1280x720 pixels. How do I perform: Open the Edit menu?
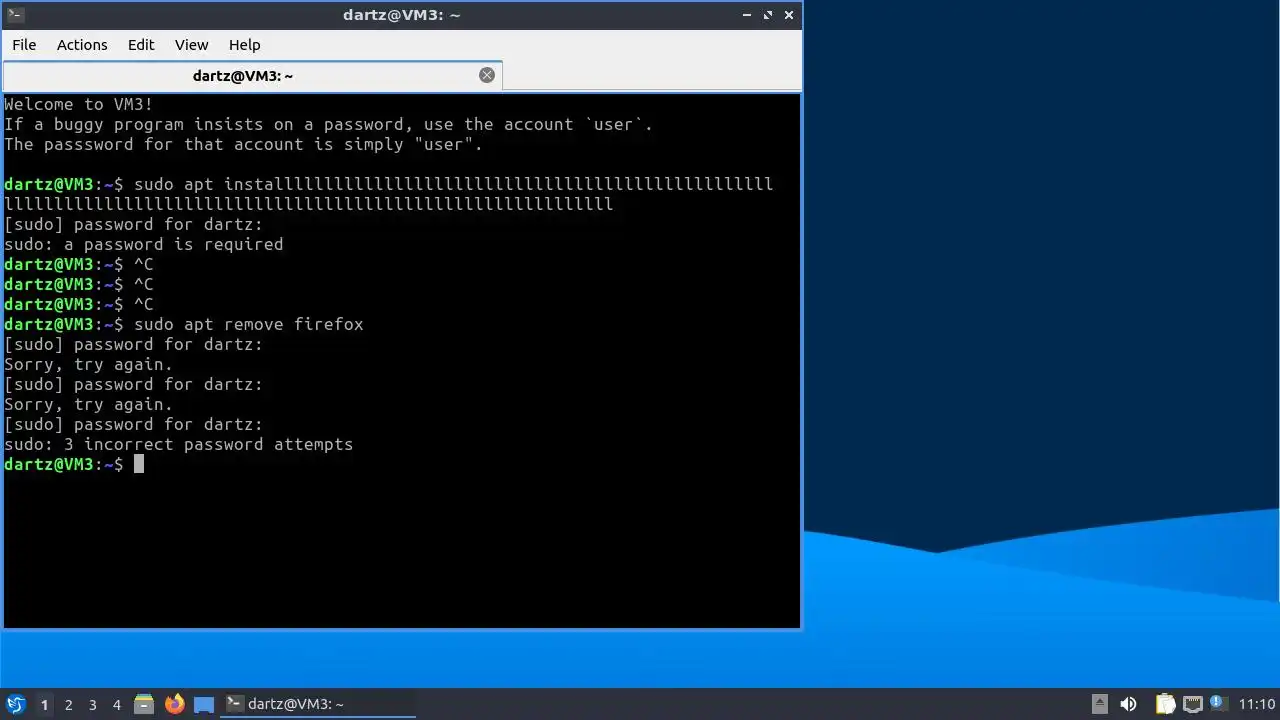click(141, 45)
